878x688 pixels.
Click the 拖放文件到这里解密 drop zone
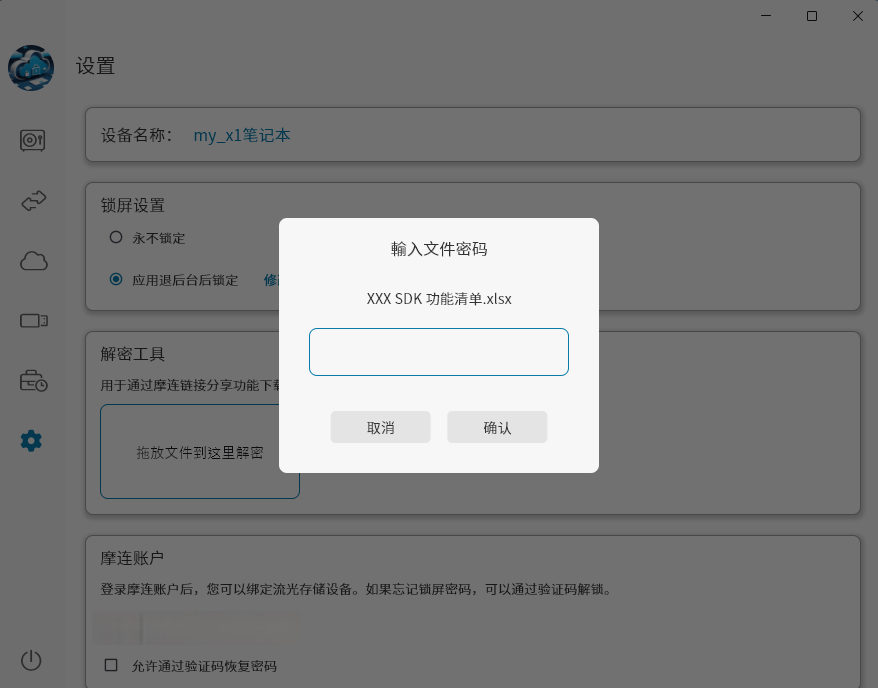click(200, 451)
